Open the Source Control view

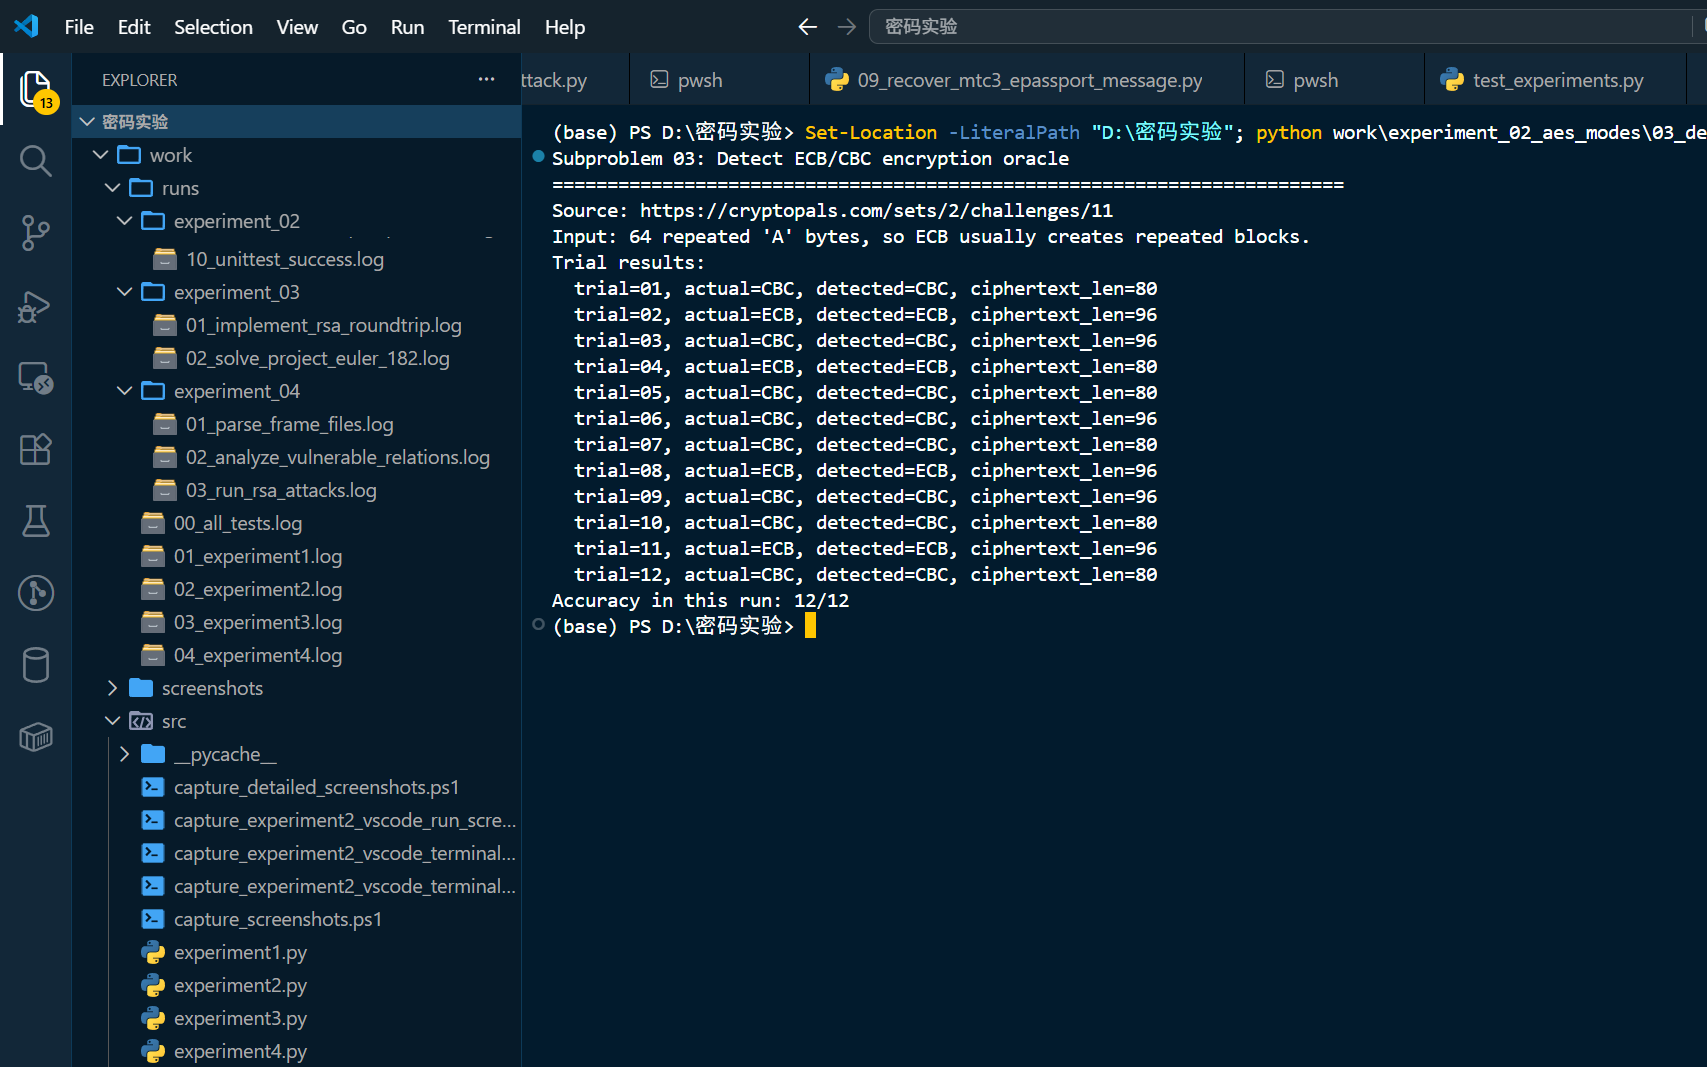coord(36,232)
